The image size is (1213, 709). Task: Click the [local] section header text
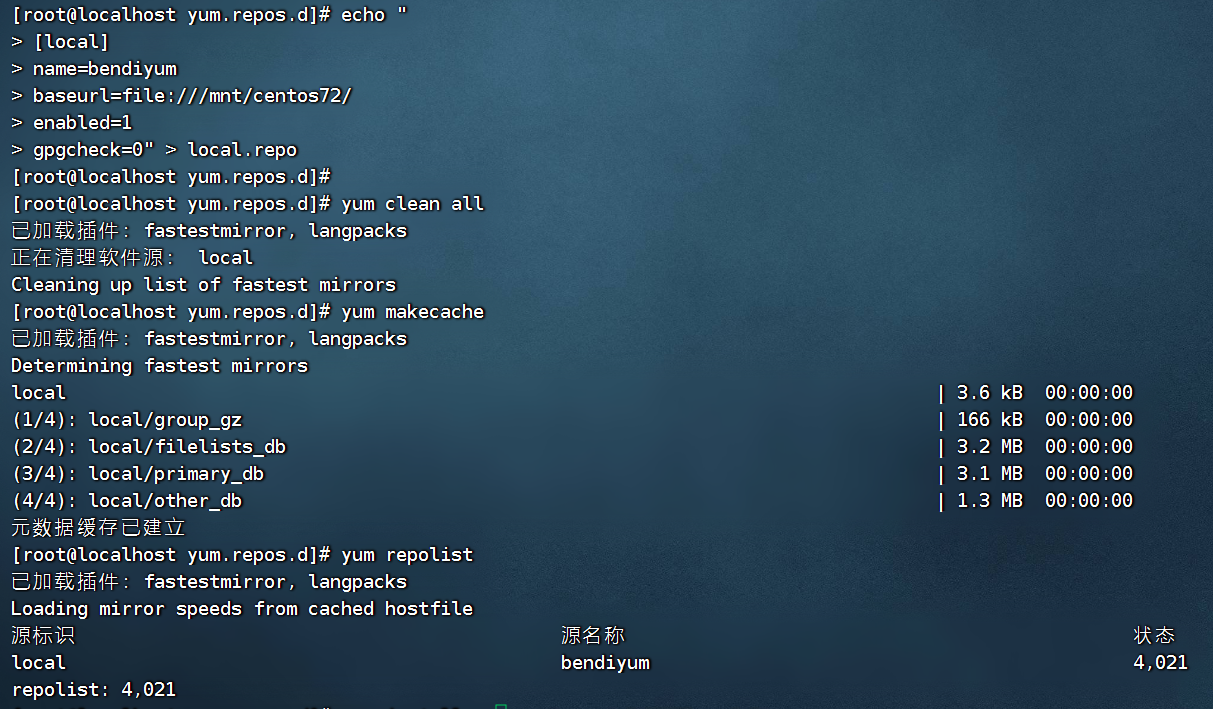(70, 41)
